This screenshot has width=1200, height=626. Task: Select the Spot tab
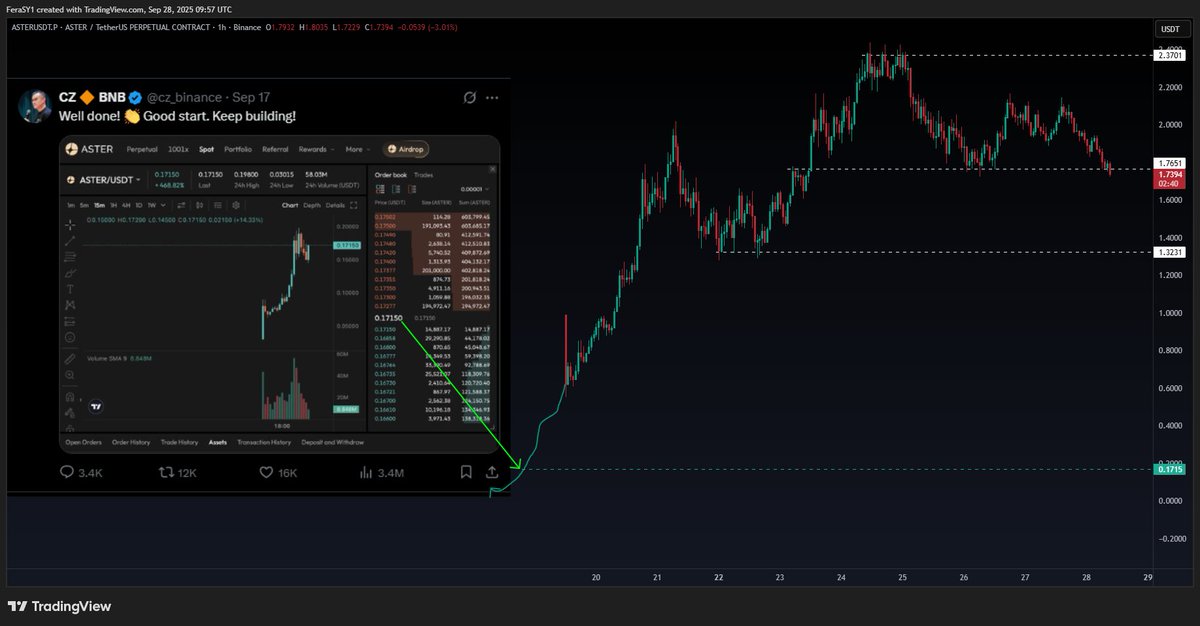tap(206, 149)
